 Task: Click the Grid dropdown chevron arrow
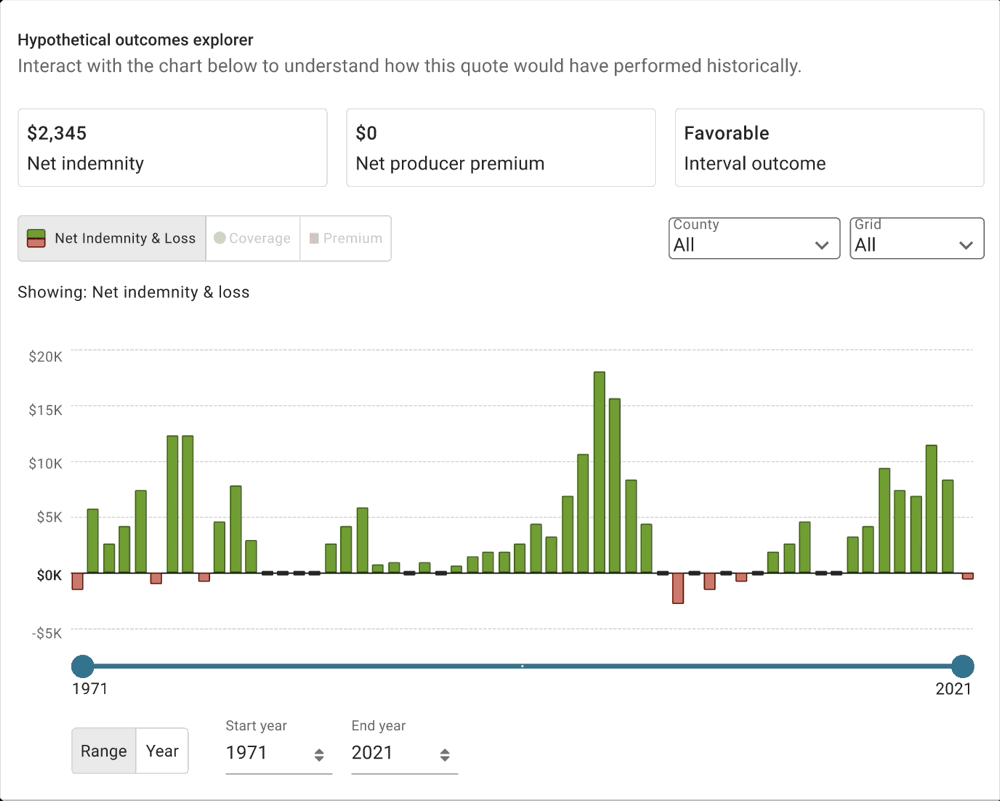click(x=966, y=245)
